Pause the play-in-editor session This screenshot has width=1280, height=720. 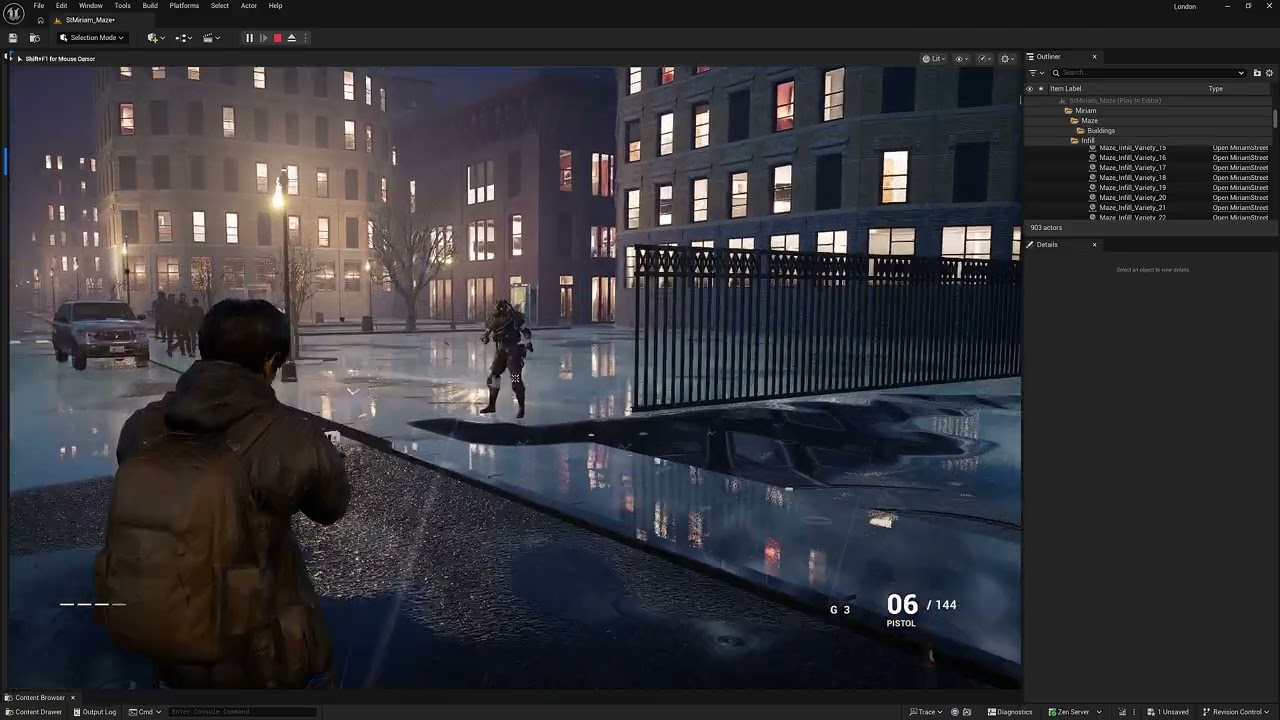[249, 38]
